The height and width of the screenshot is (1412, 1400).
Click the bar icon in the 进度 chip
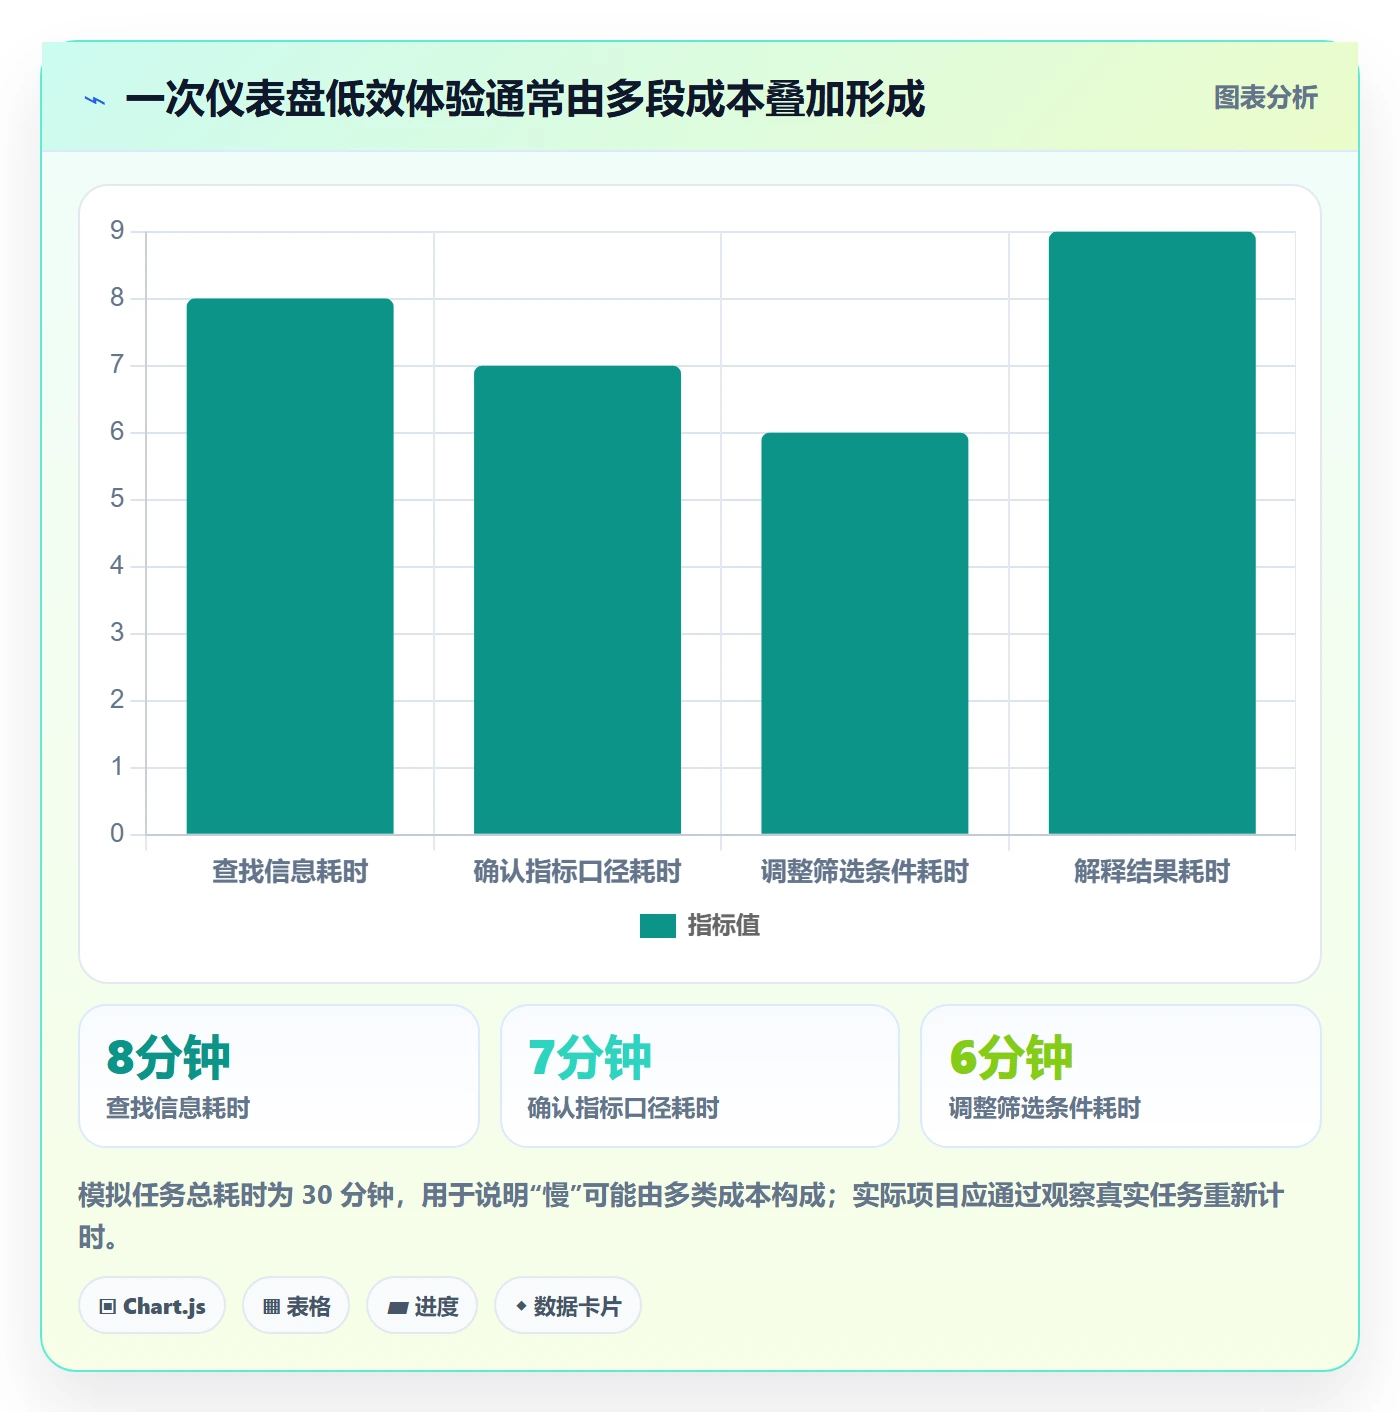tap(397, 1307)
